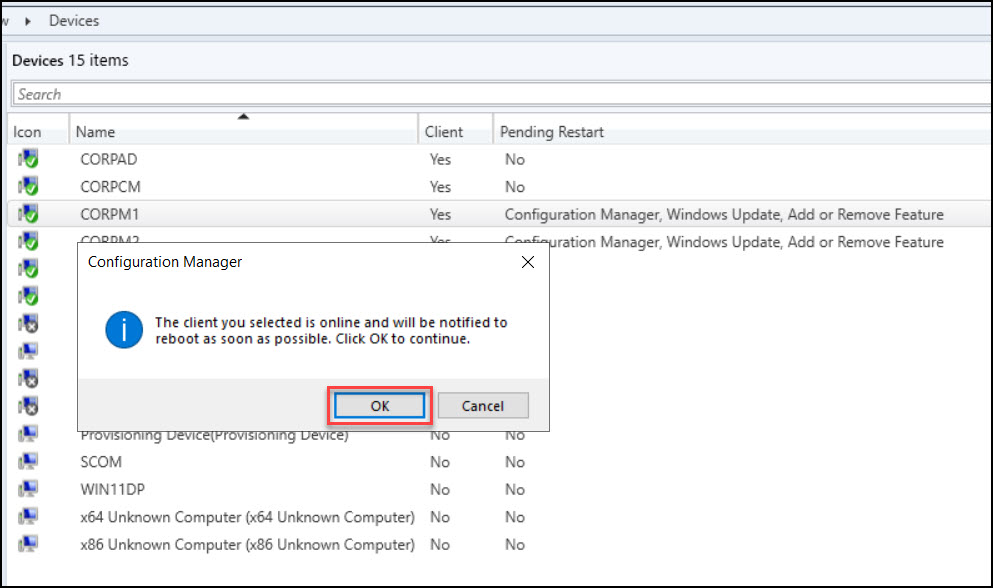
Task: Select the Devices breadcrumb item
Action: pyautogui.click(x=74, y=21)
